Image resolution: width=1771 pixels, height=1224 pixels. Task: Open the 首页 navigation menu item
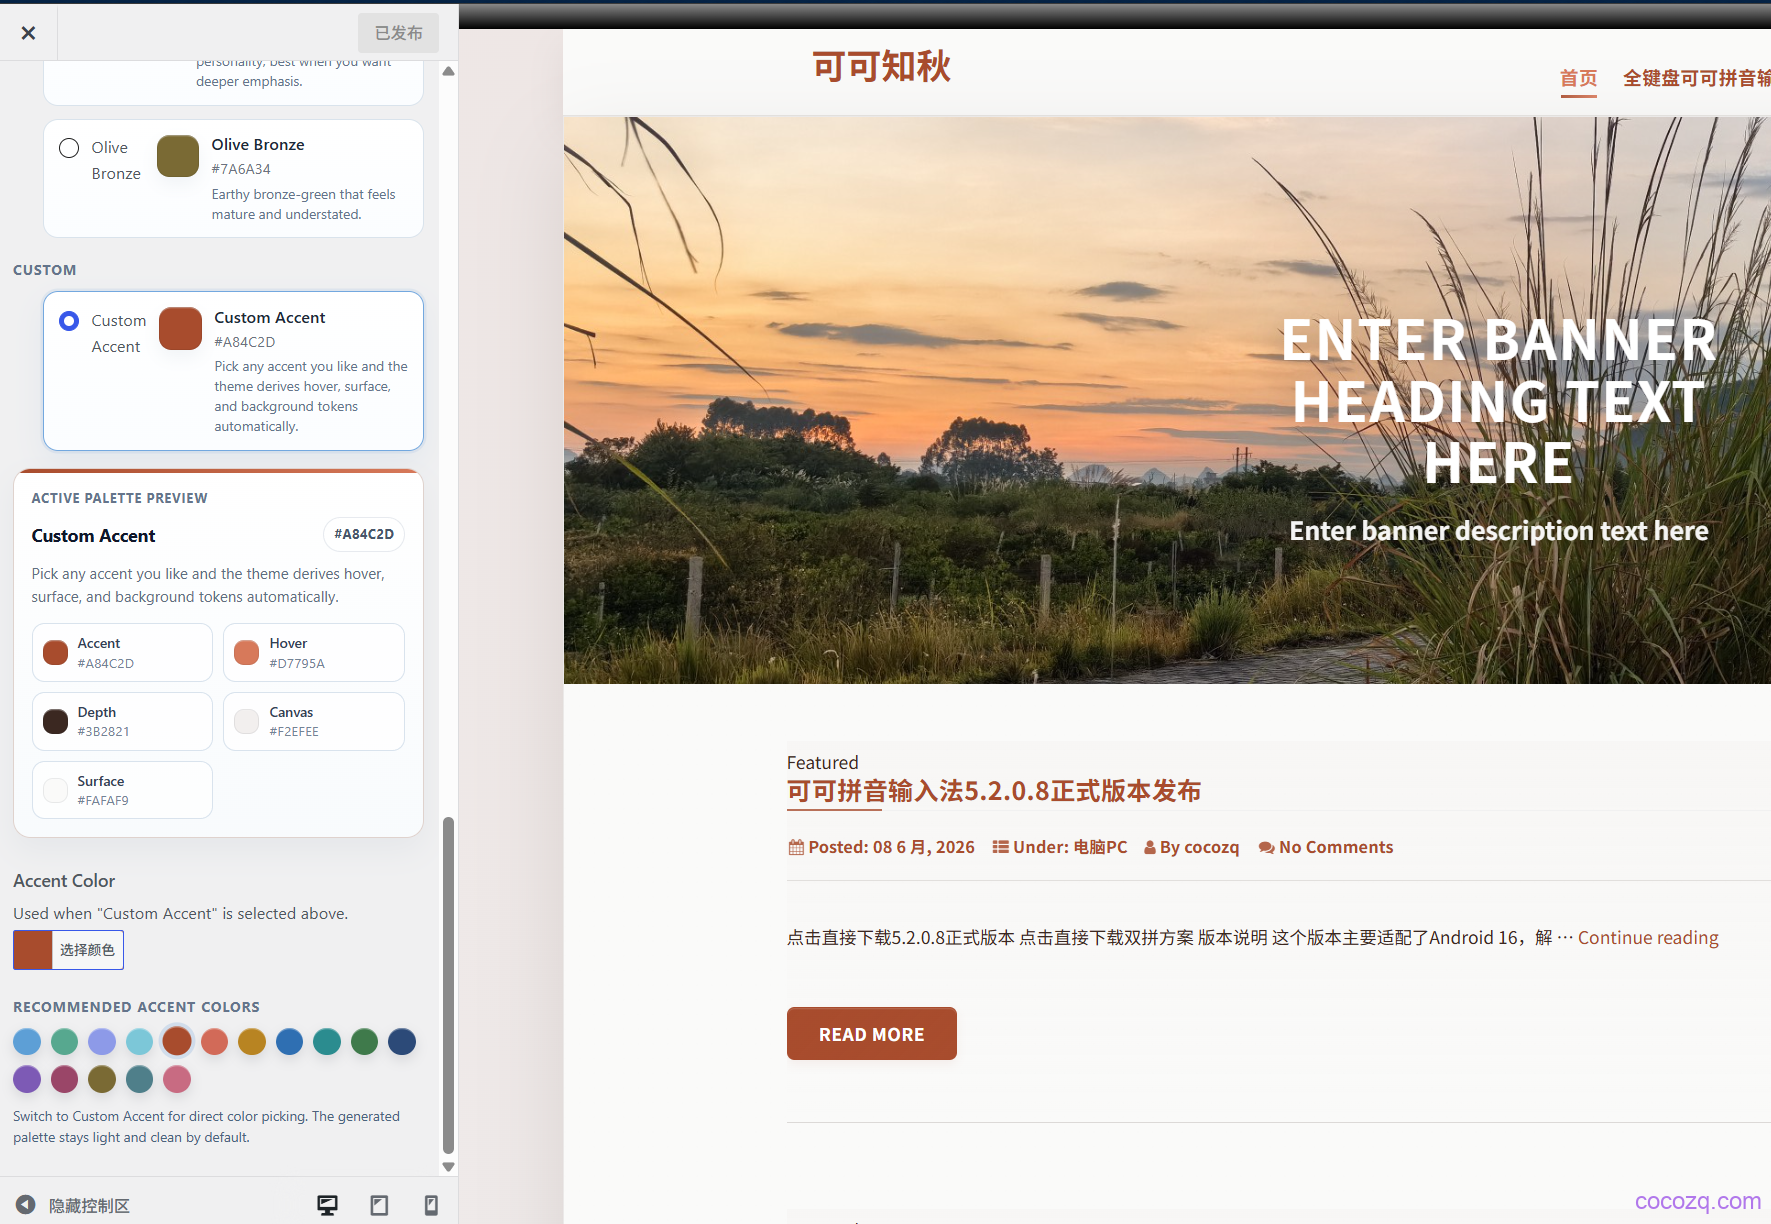click(x=1579, y=78)
